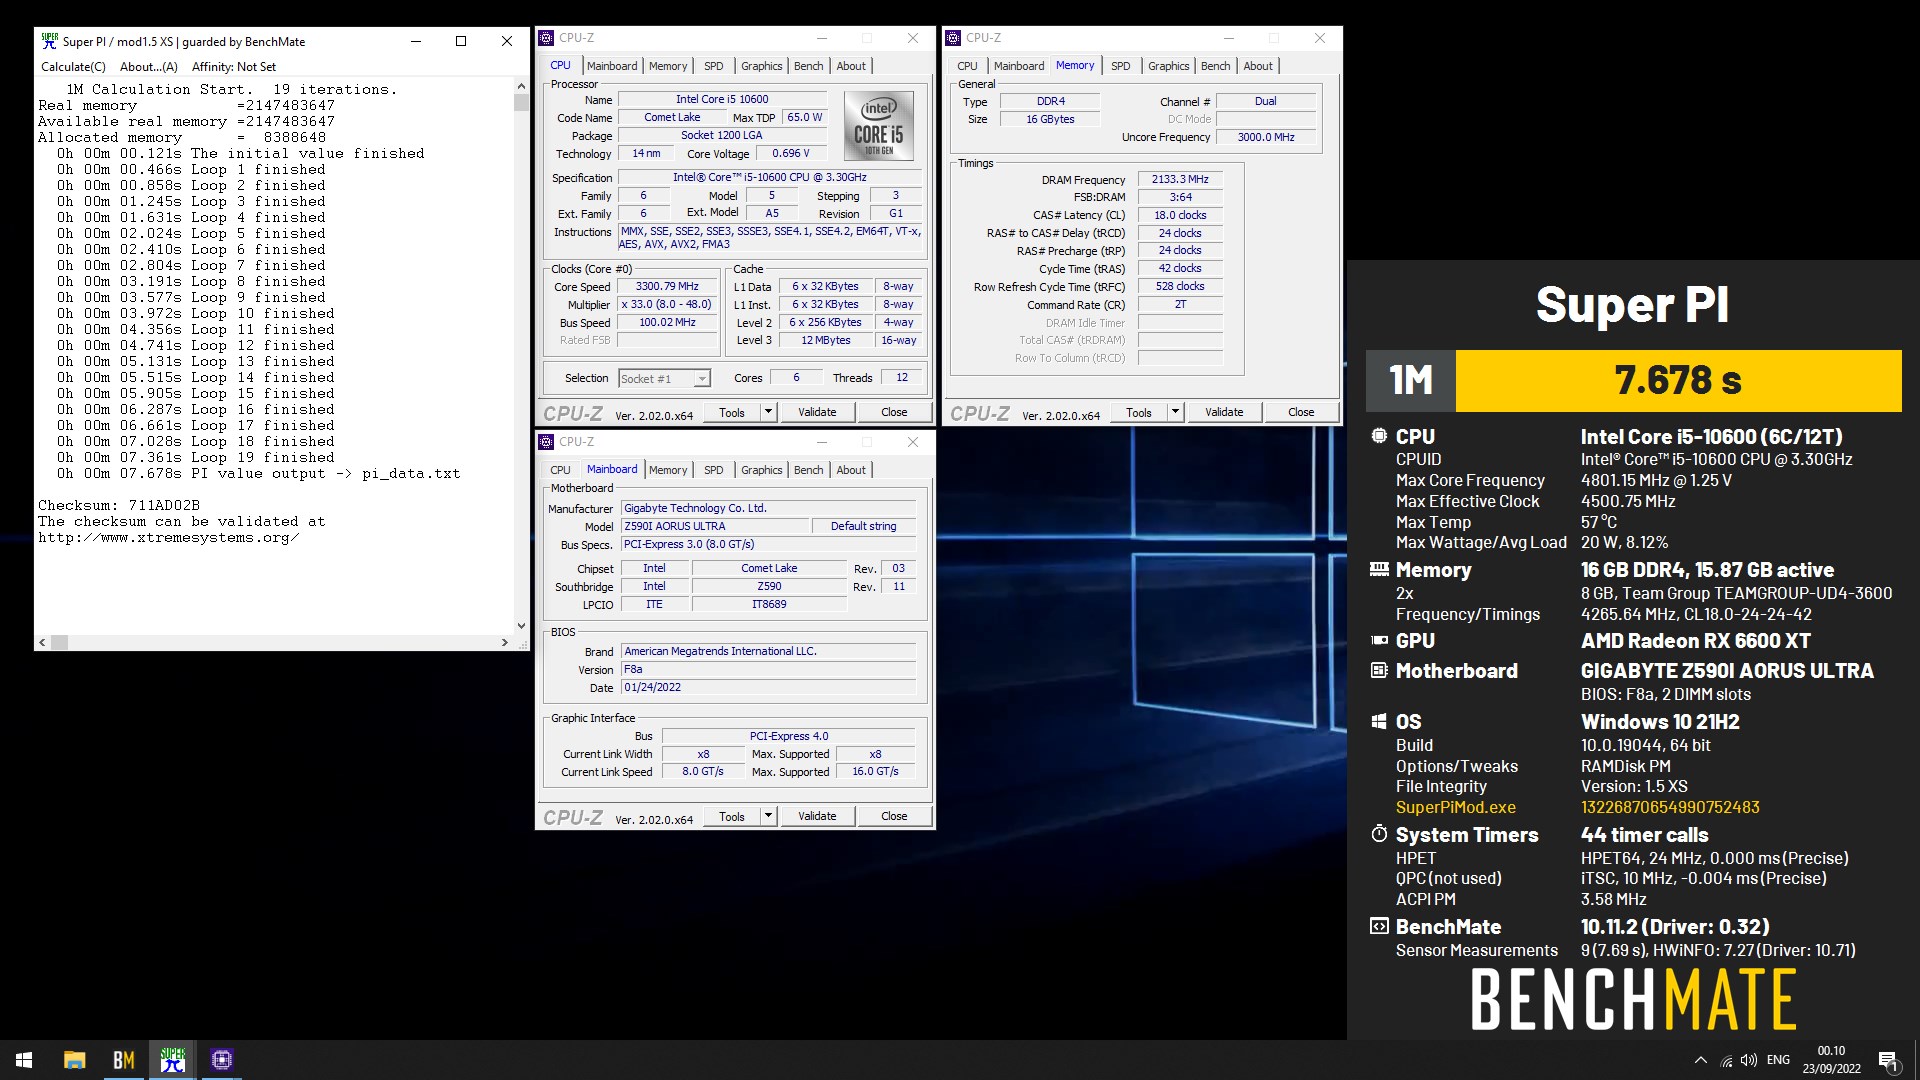Click the Memory module icon in BenchMate panel
The image size is (1920, 1080).
1379,569
